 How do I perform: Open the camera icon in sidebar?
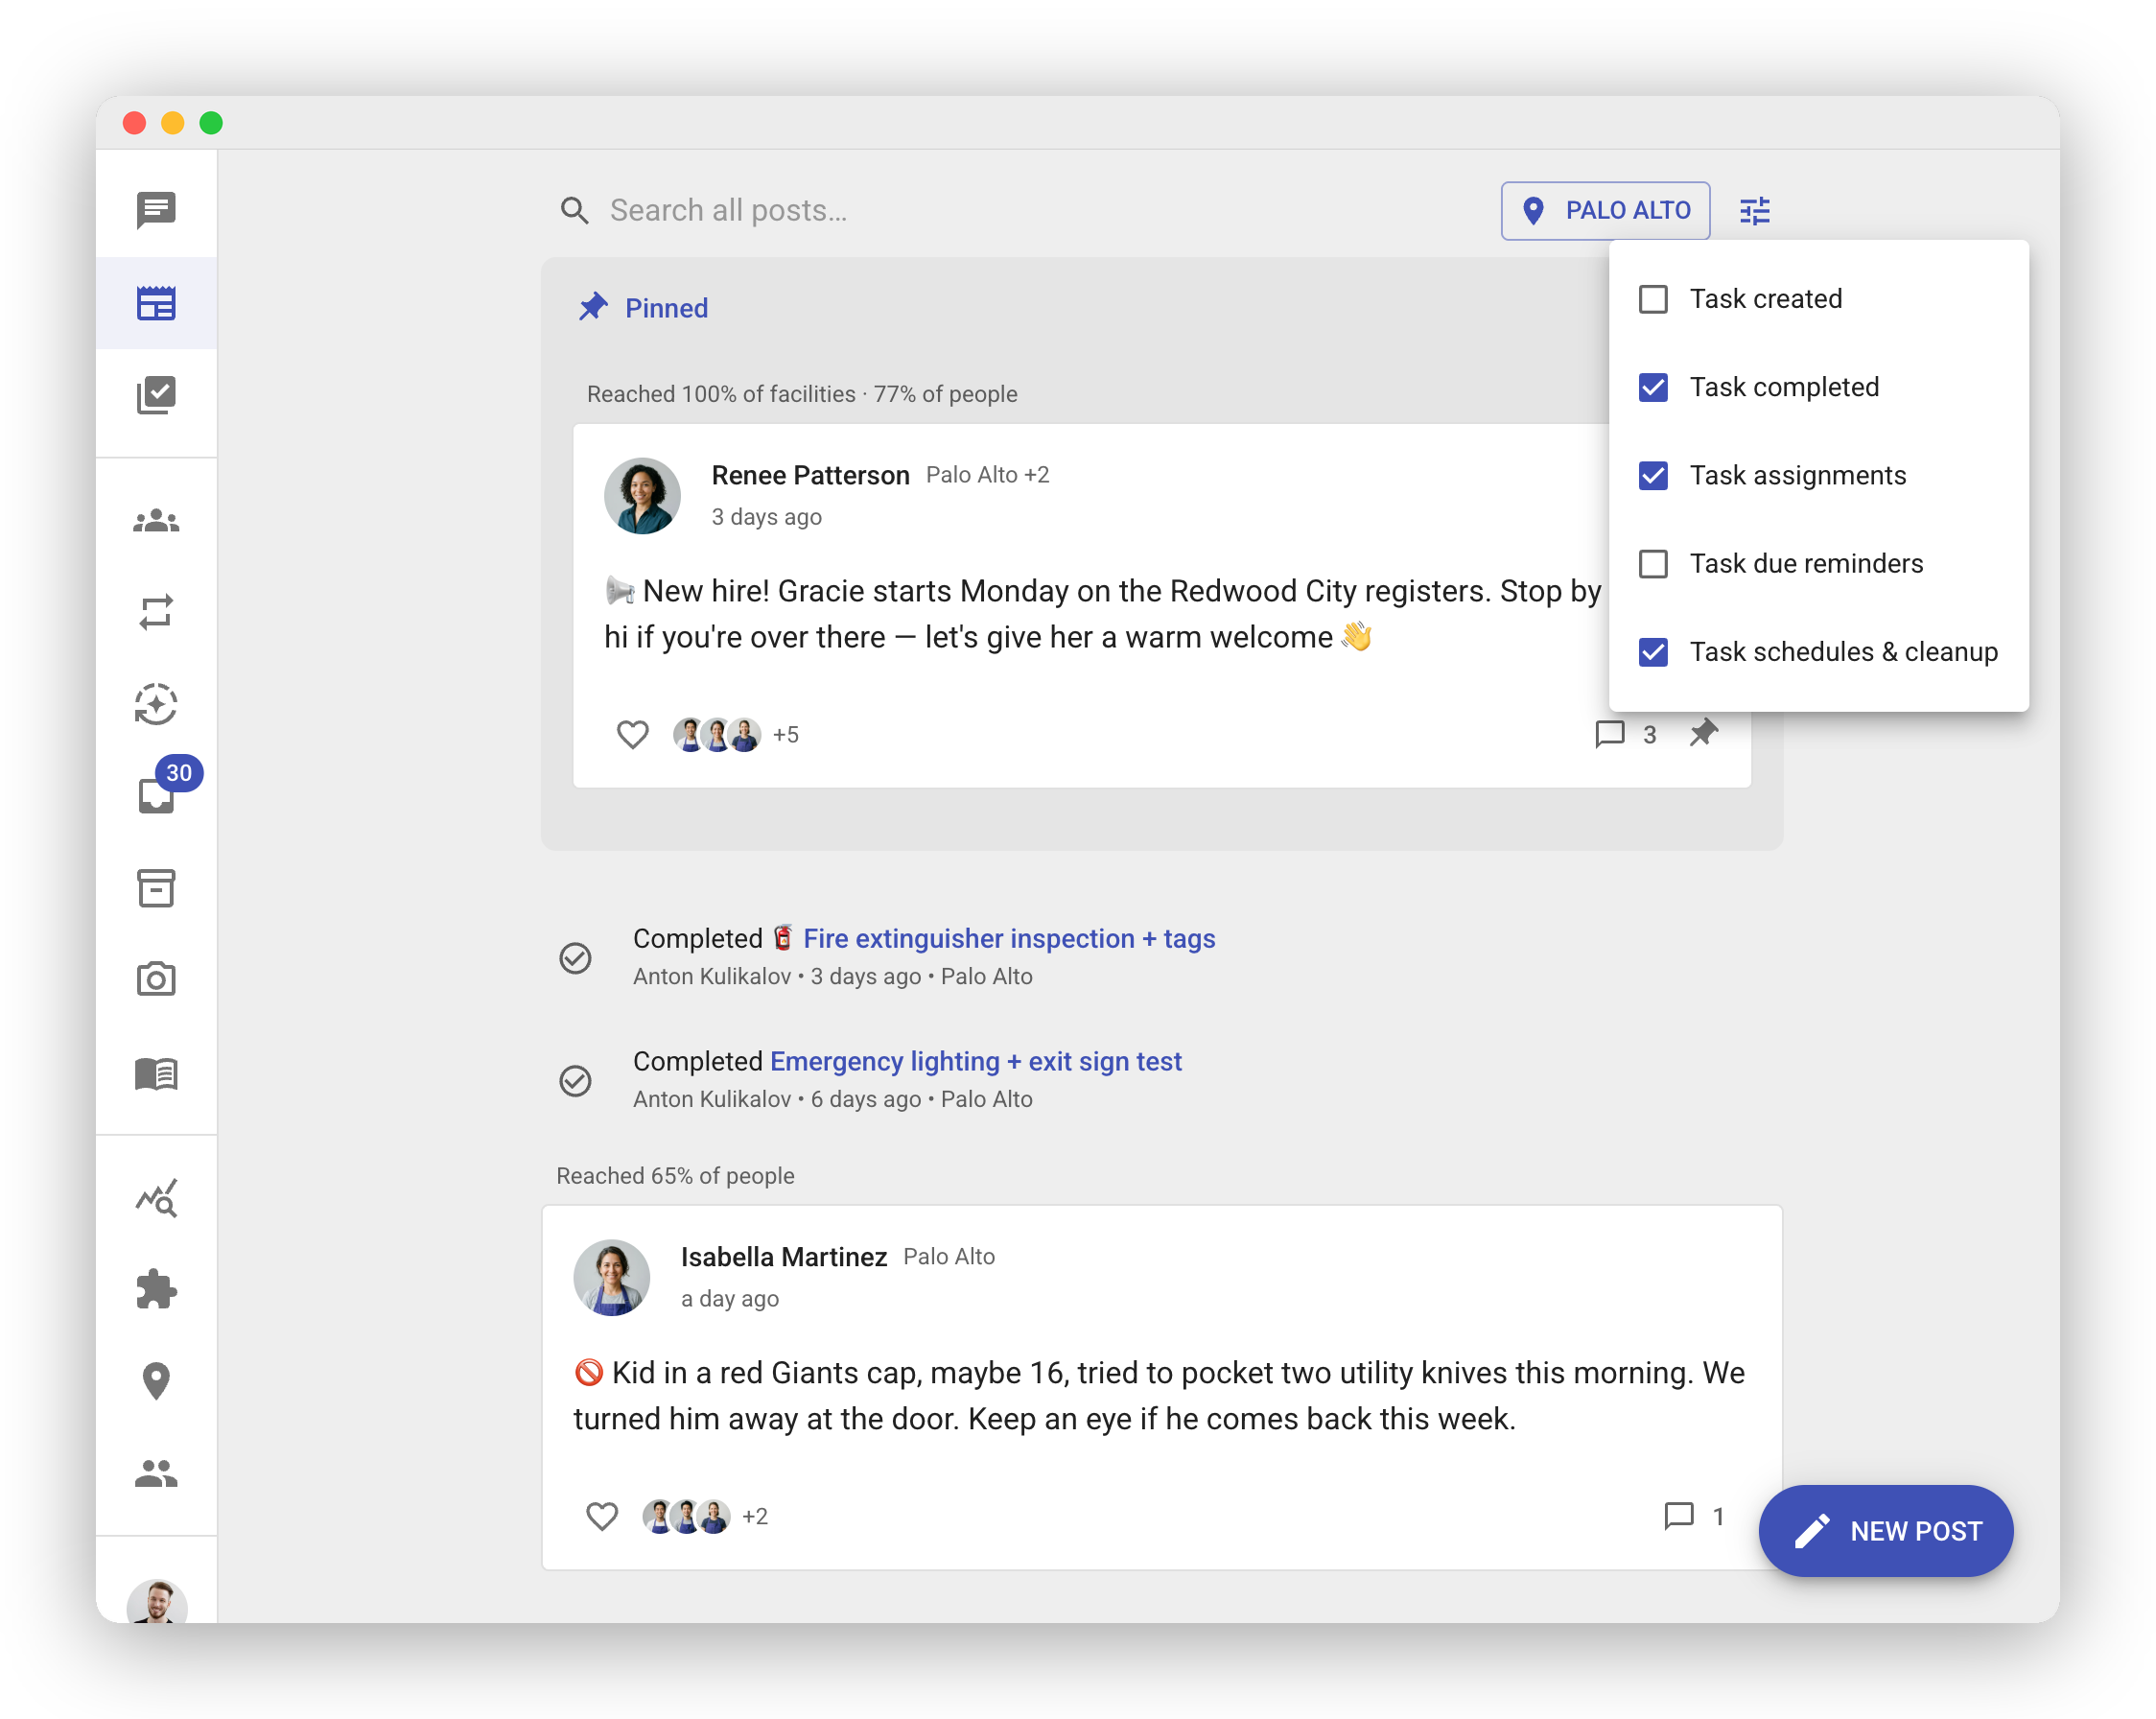[156, 979]
